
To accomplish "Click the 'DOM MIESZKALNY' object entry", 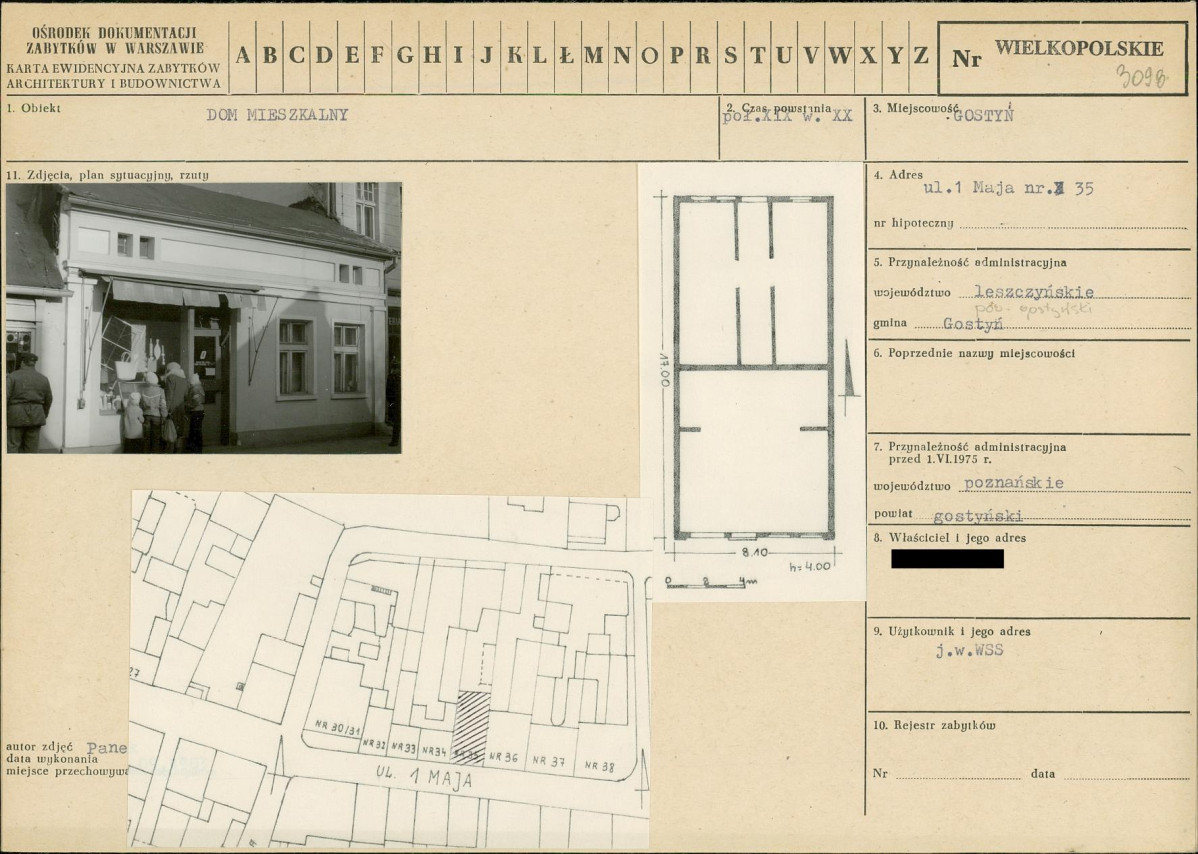I will pos(277,115).
